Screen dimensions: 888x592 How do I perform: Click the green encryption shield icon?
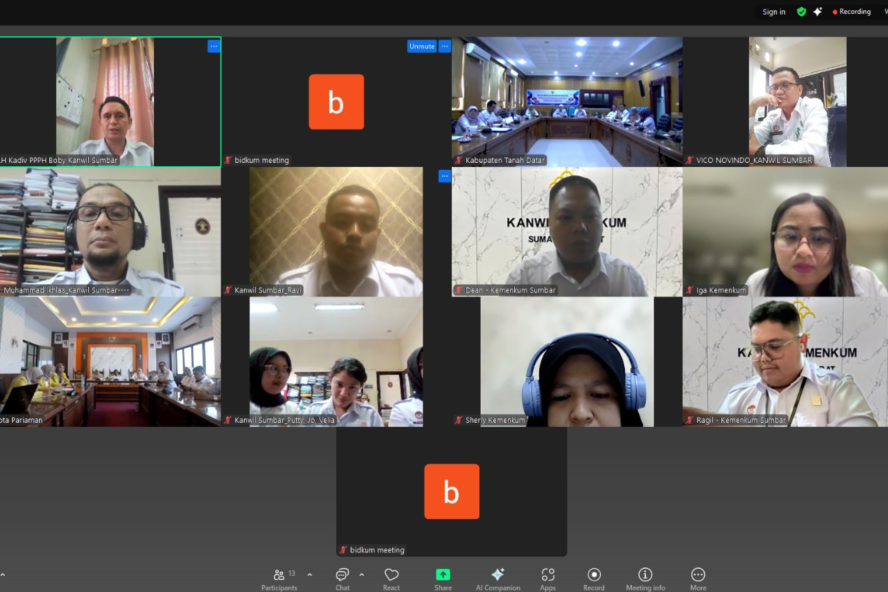point(801,12)
